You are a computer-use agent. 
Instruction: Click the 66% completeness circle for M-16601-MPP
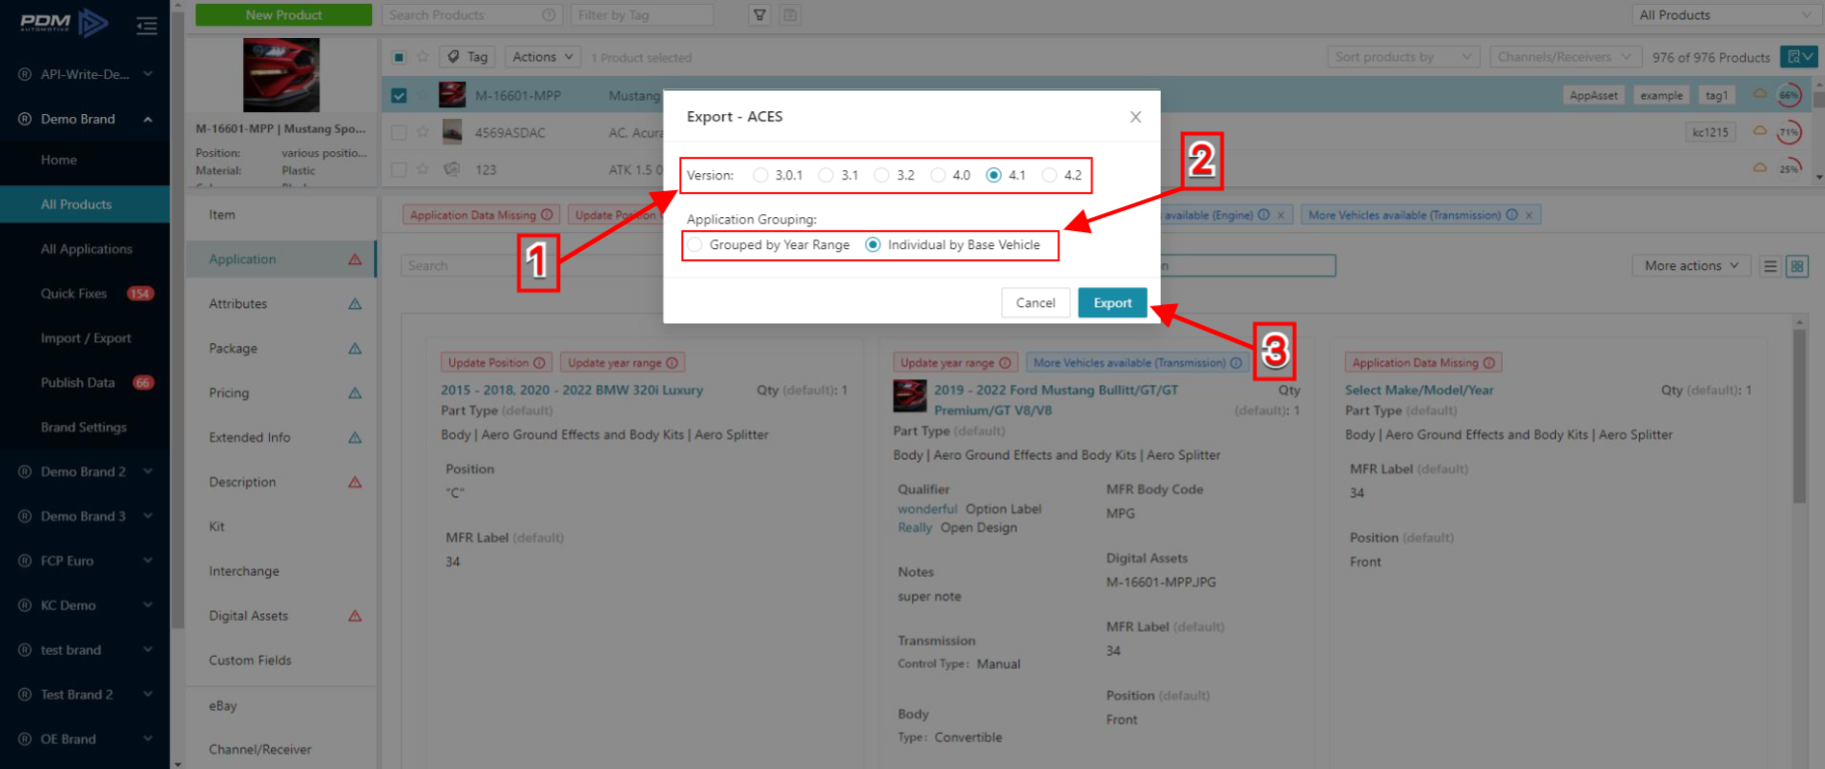1789,95
